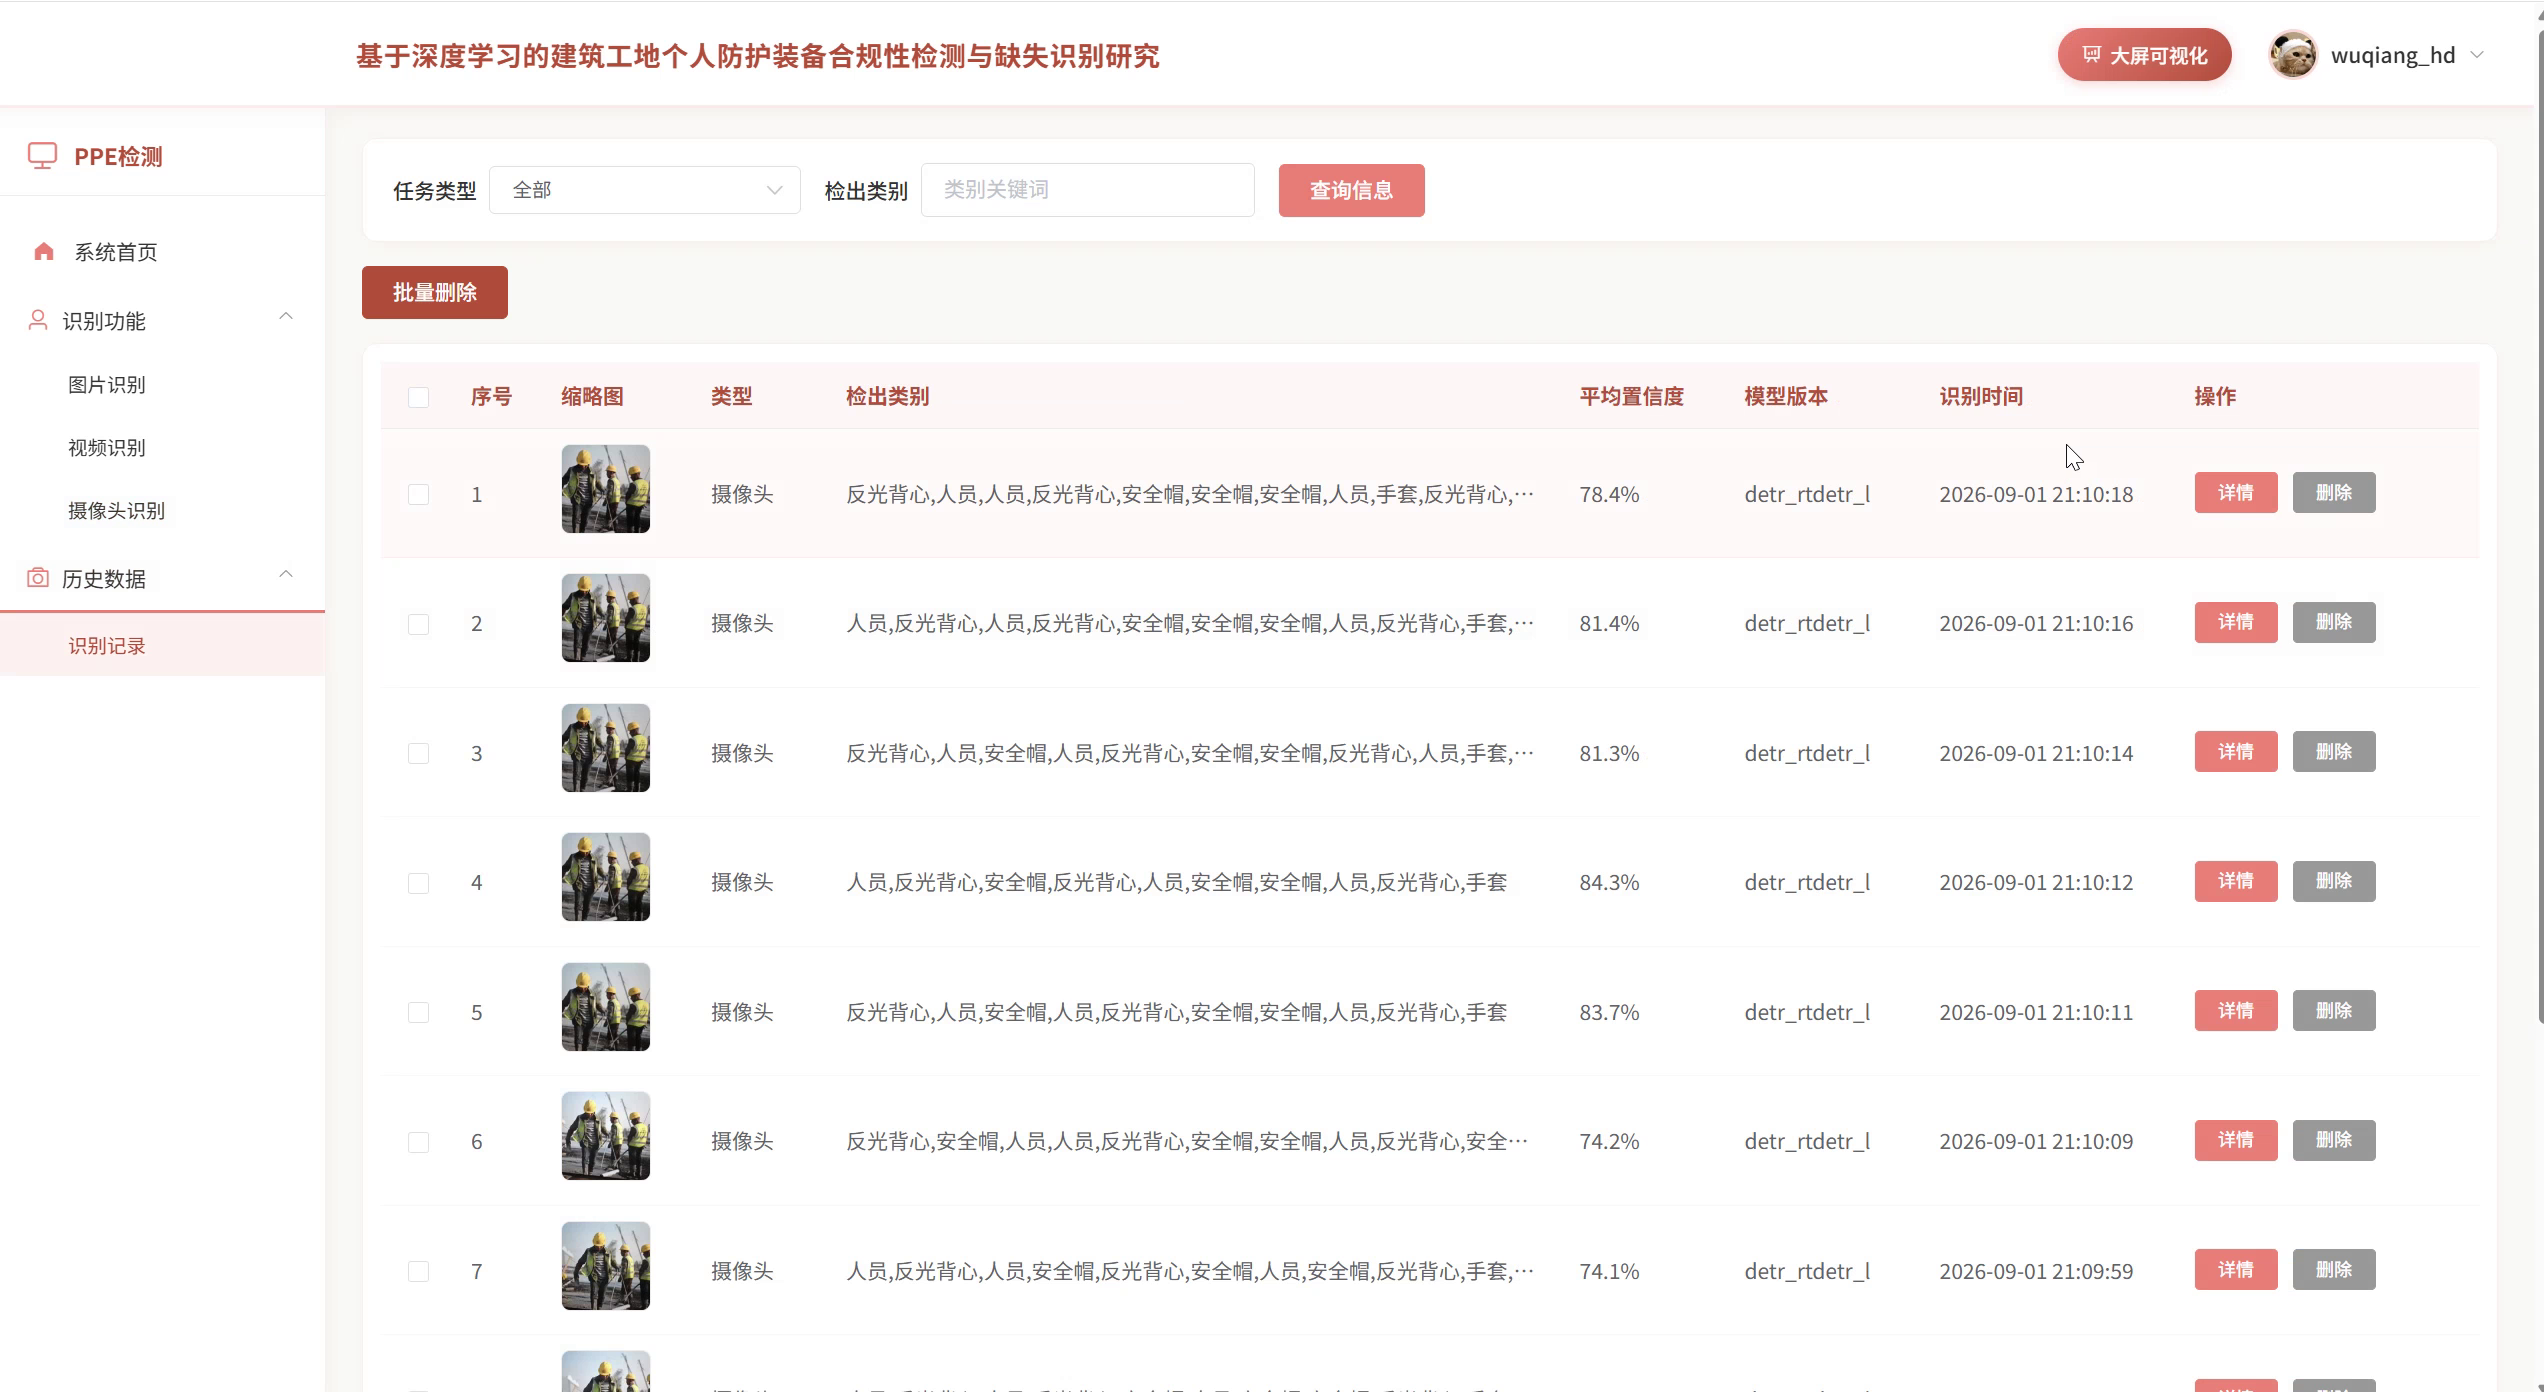Check the checkbox for row 3
The width and height of the screenshot is (2544, 1392).
[x=419, y=753]
